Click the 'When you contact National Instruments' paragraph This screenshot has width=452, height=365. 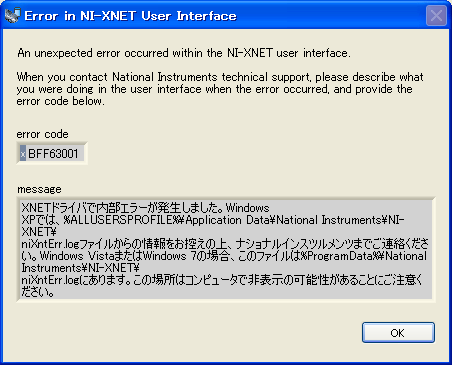coord(220,89)
